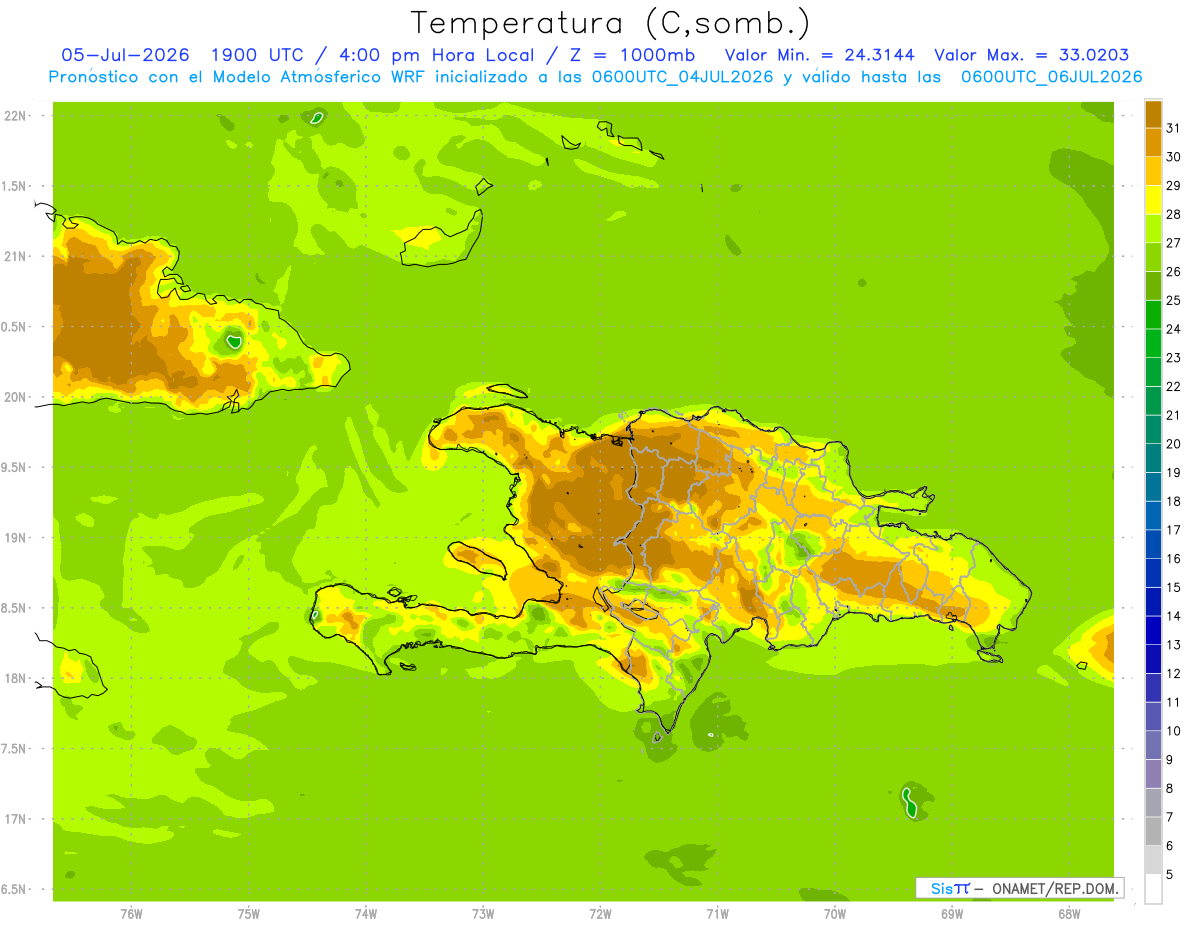Click the '20N' latitude label
The image size is (1200, 927).
point(15,397)
